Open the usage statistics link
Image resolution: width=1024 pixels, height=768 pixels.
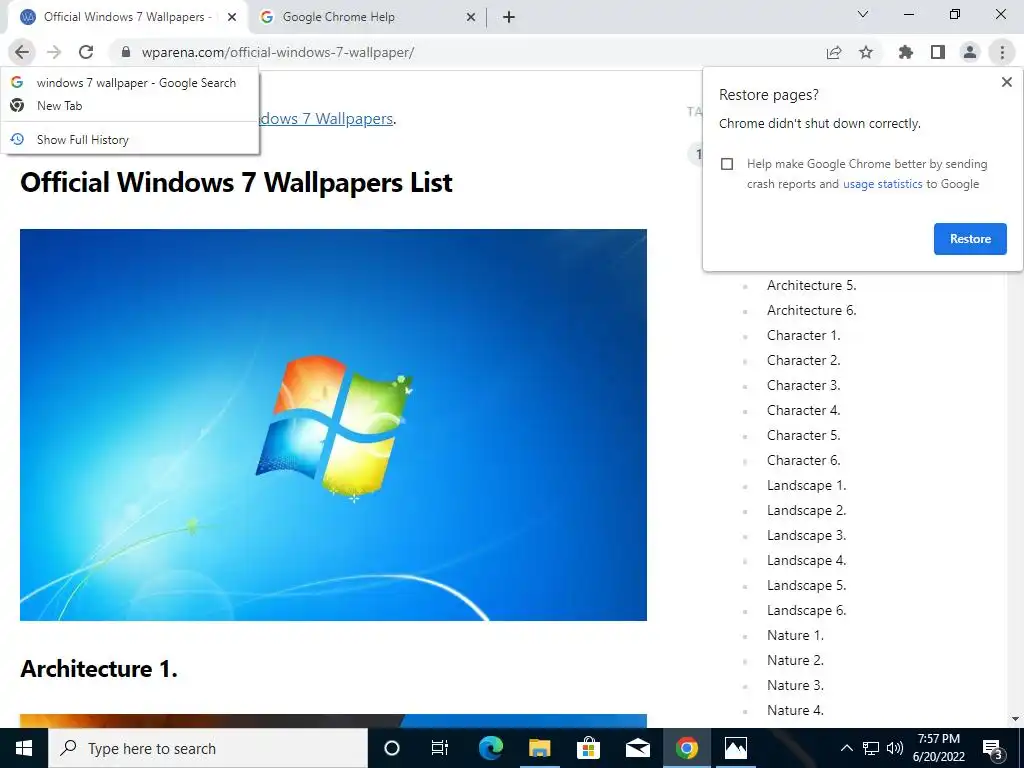point(882,184)
